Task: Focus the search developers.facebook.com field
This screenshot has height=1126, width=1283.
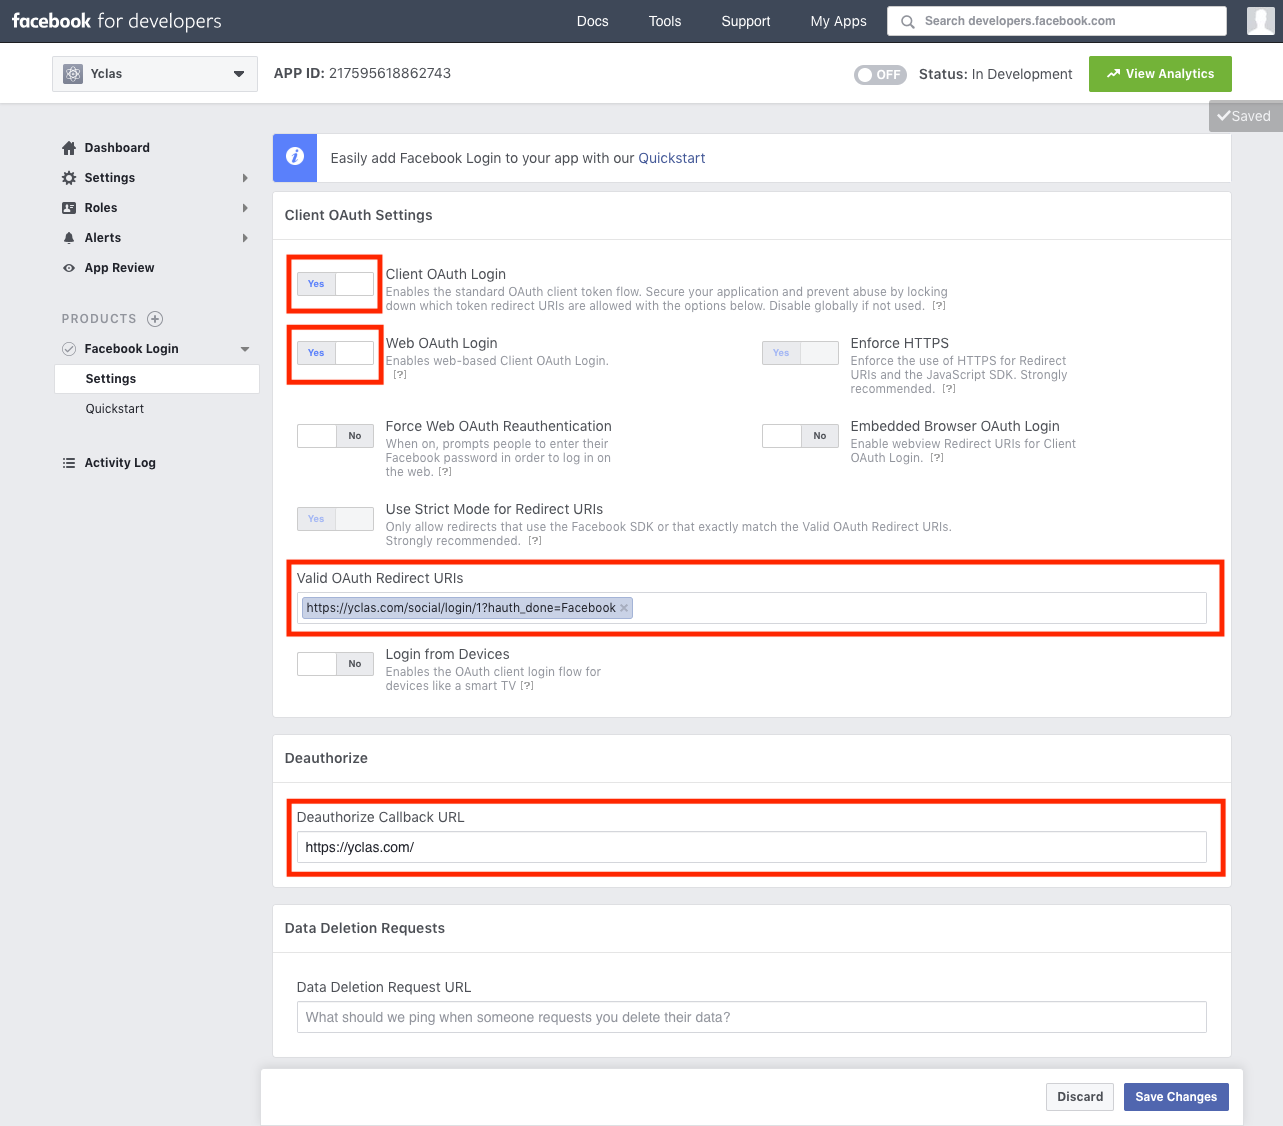Action: pos(1057,21)
